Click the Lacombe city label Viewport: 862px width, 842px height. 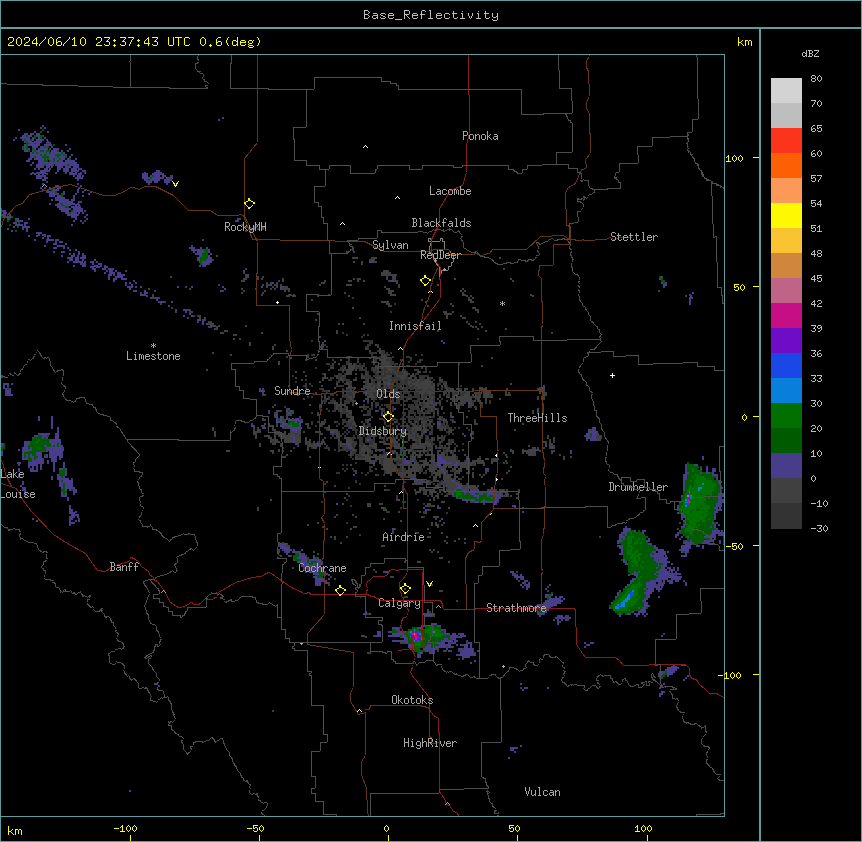tap(450, 191)
